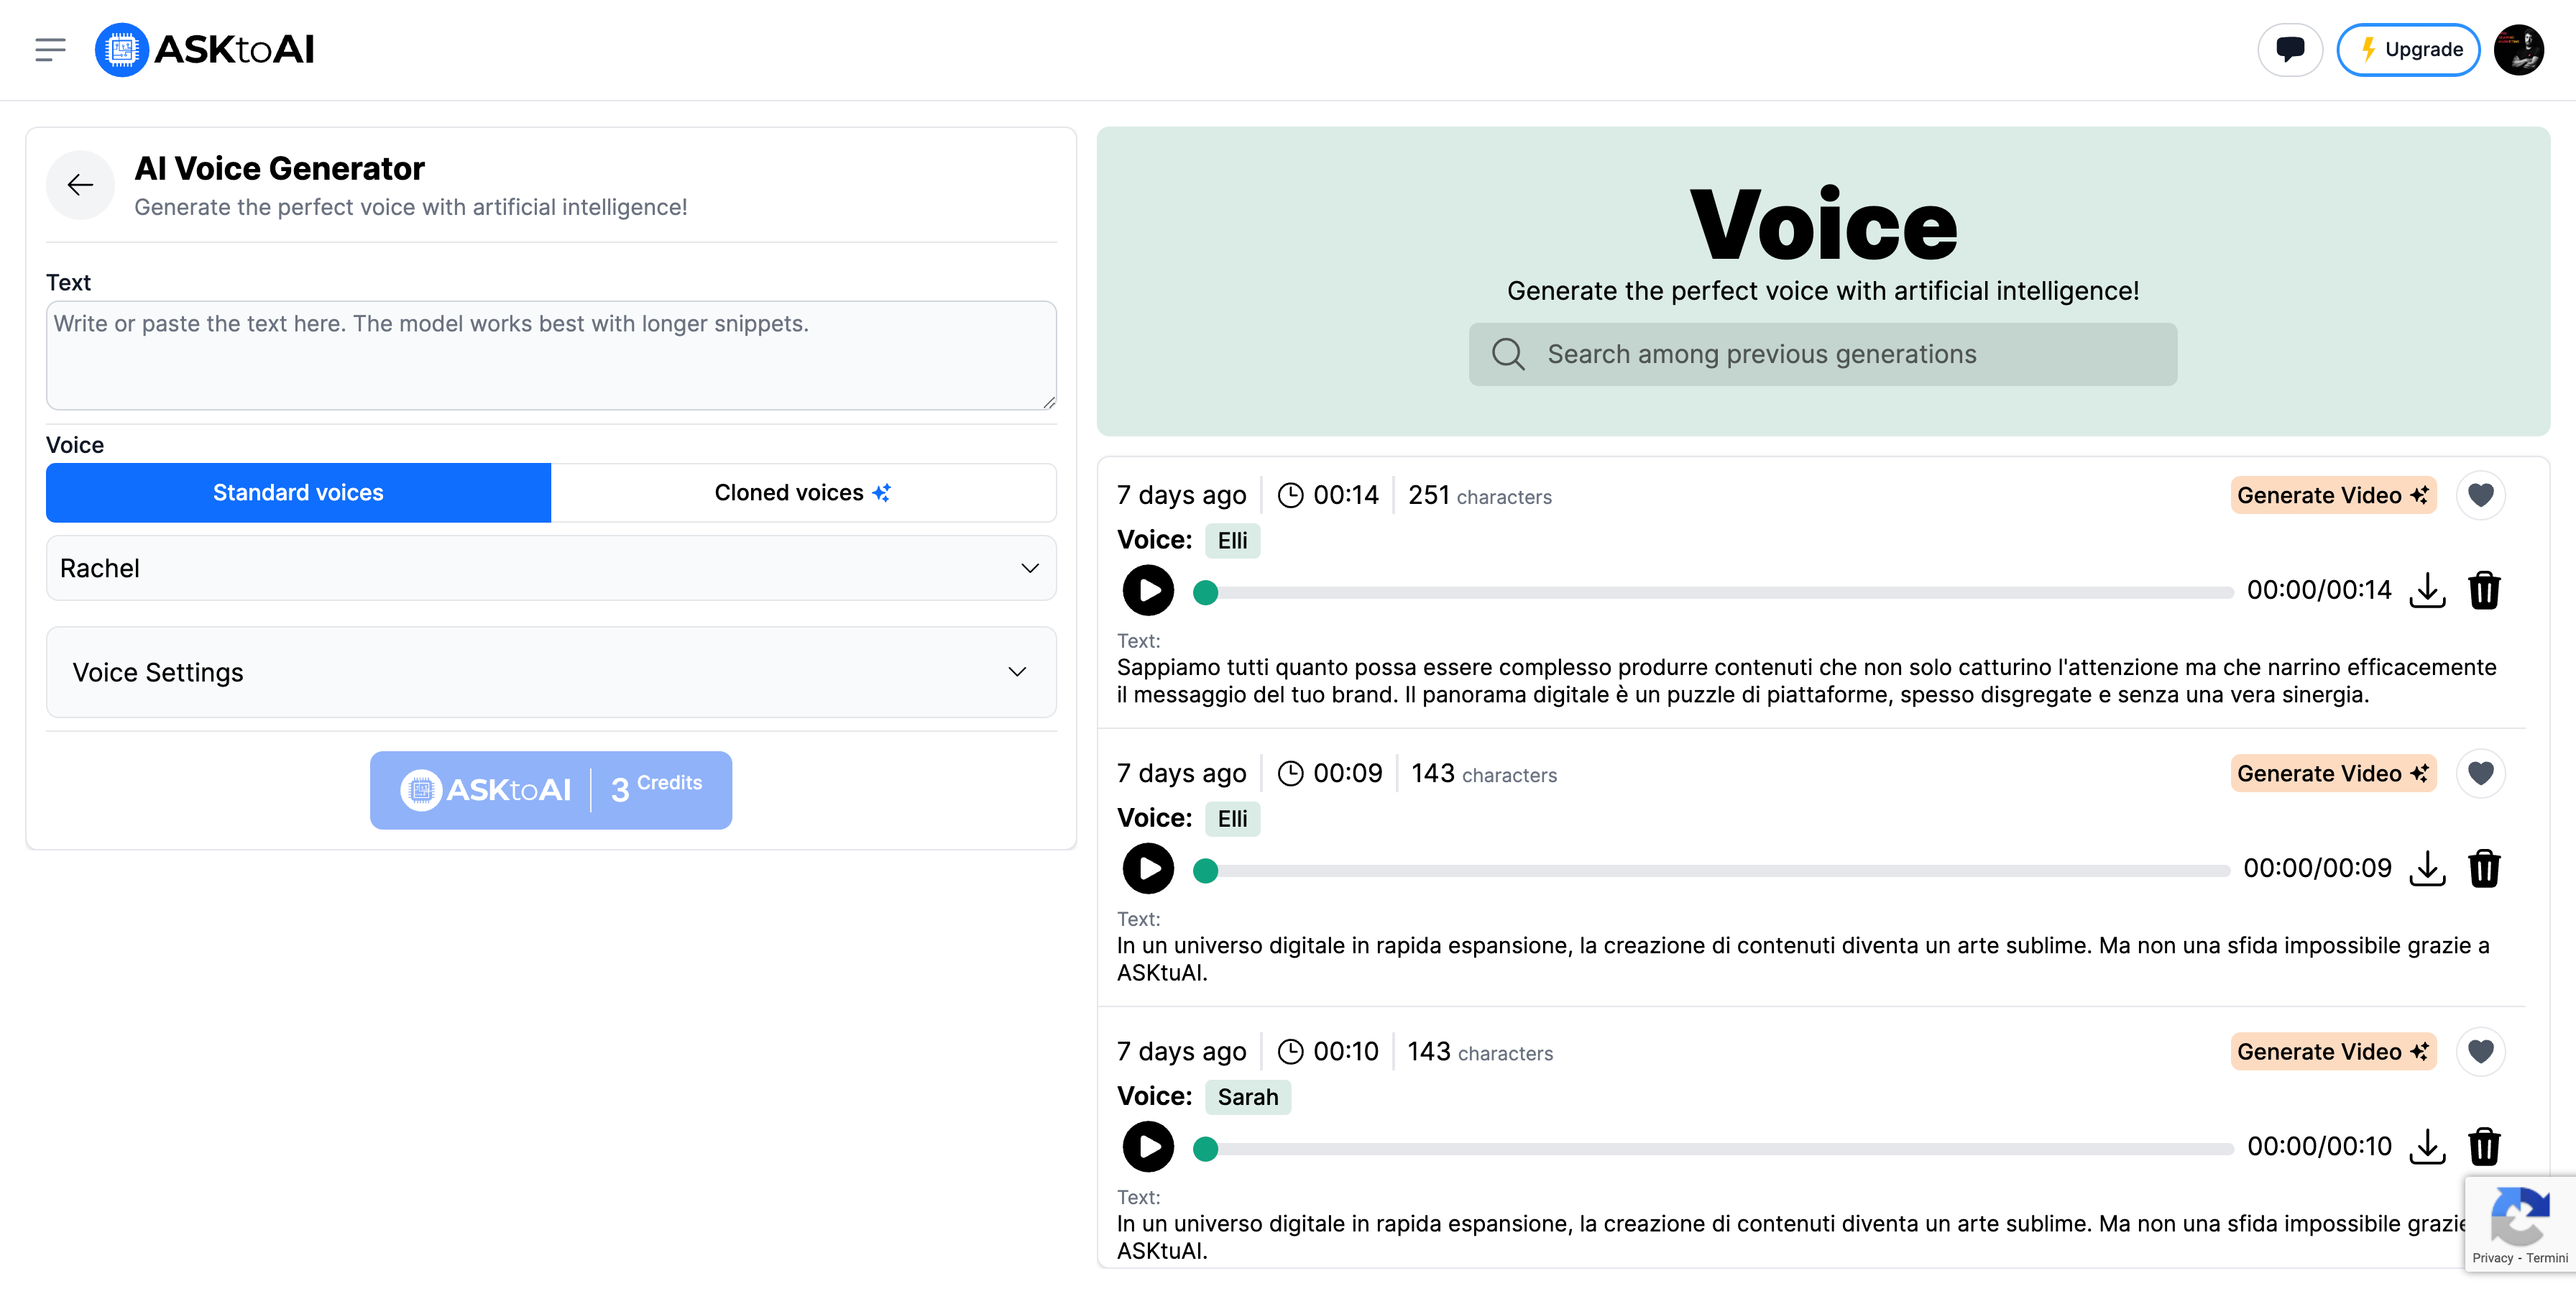Open the Rachel voice dropdown
Viewport: 2576px width, 1294px height.
pos(551,568)
